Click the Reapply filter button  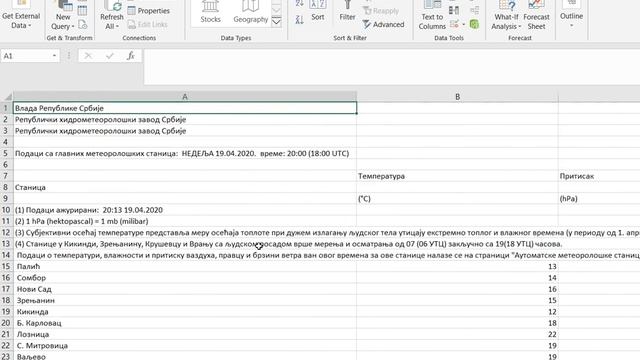point(380,11)
